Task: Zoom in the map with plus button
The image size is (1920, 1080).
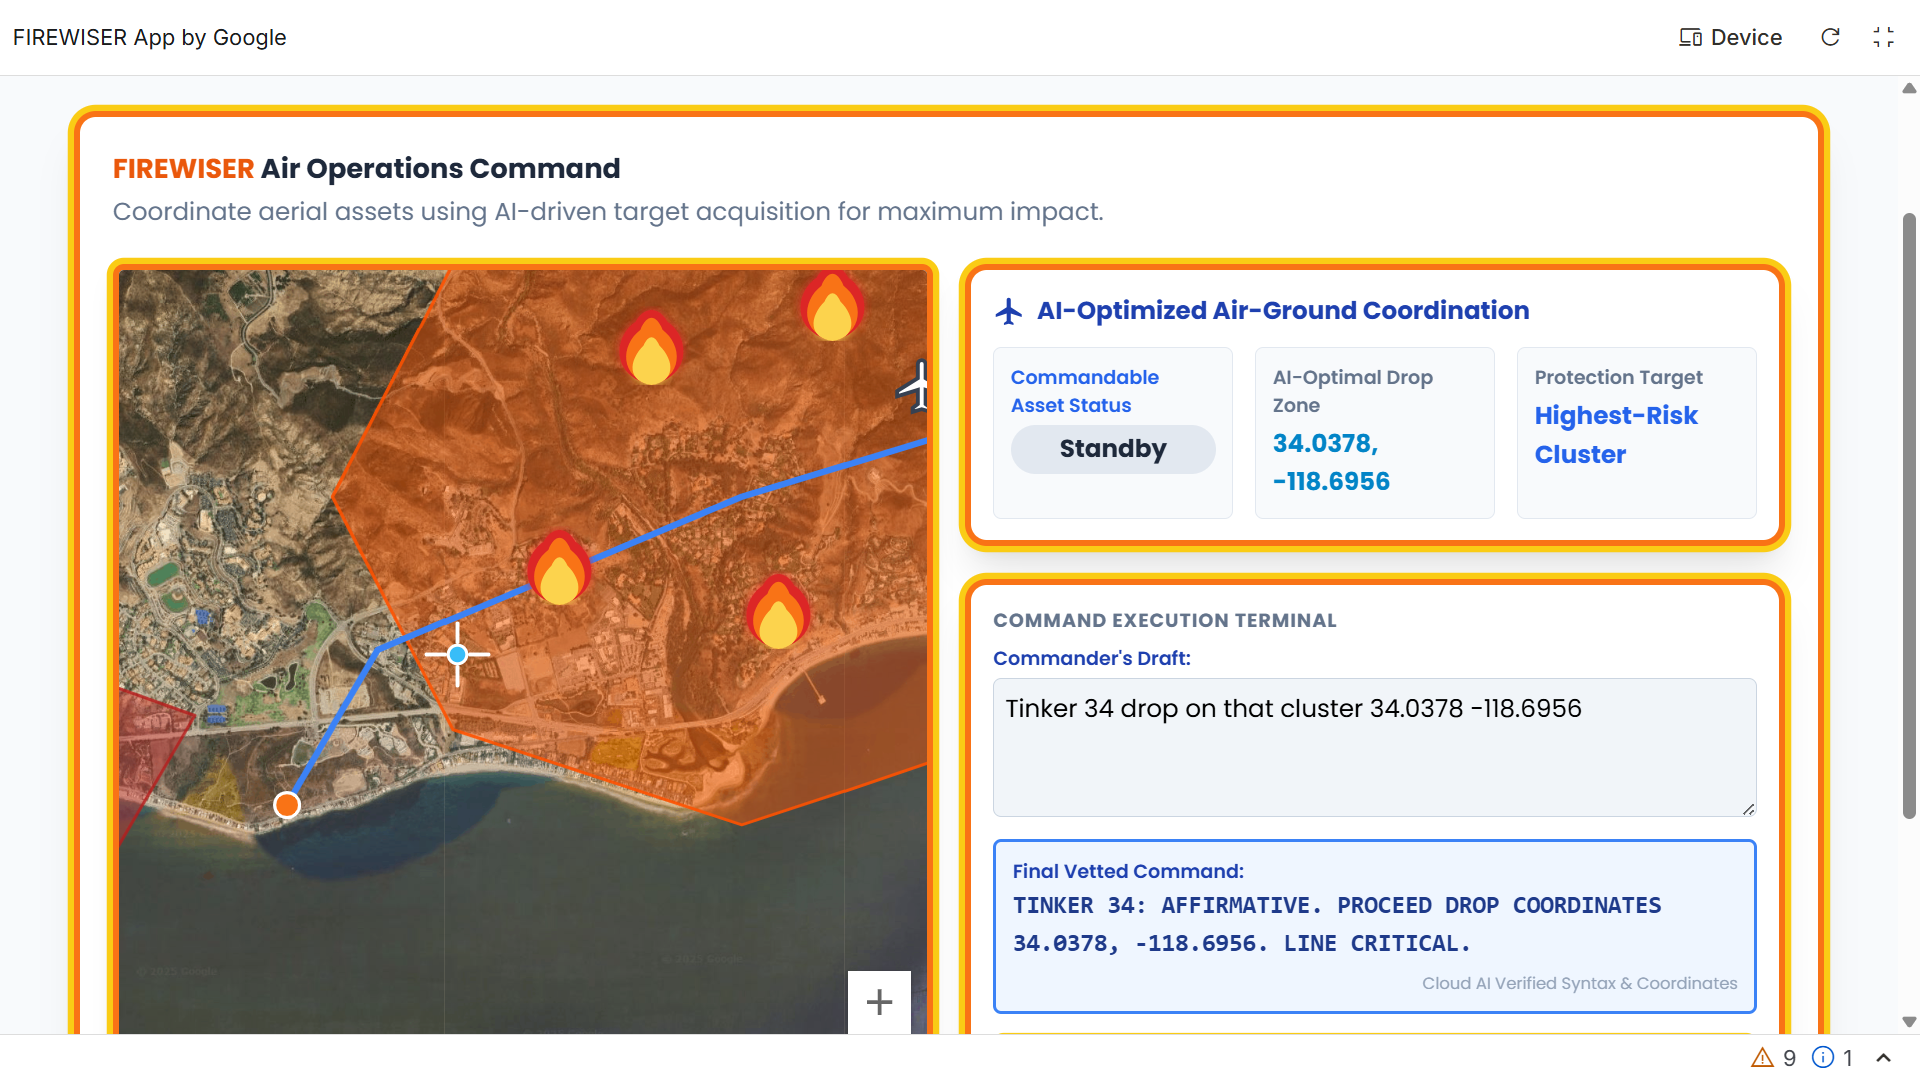Action: pyautogui.click(x=879, y=1002)
